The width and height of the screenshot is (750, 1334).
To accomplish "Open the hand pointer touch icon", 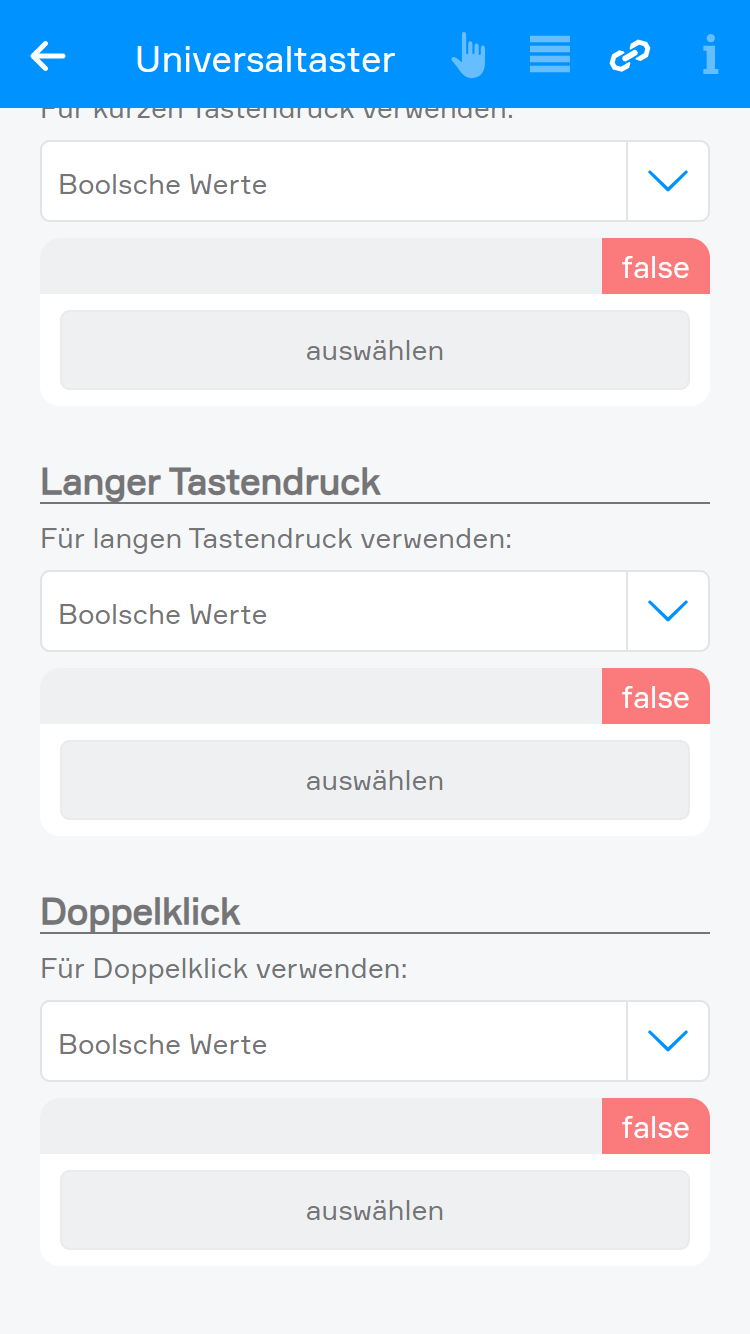I will 468,56.
